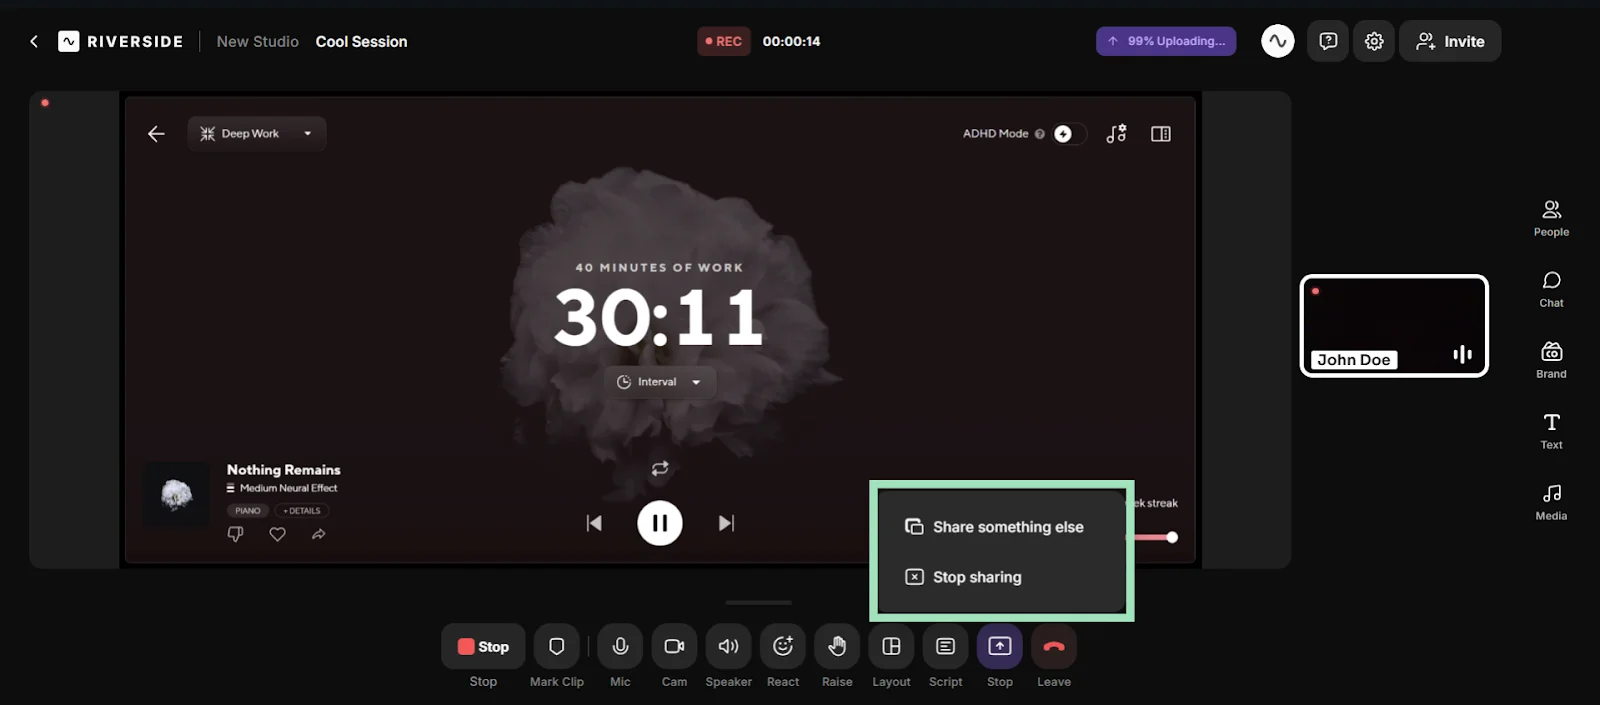
Task: Open the Brand panel
Action: click(1551, 360)
